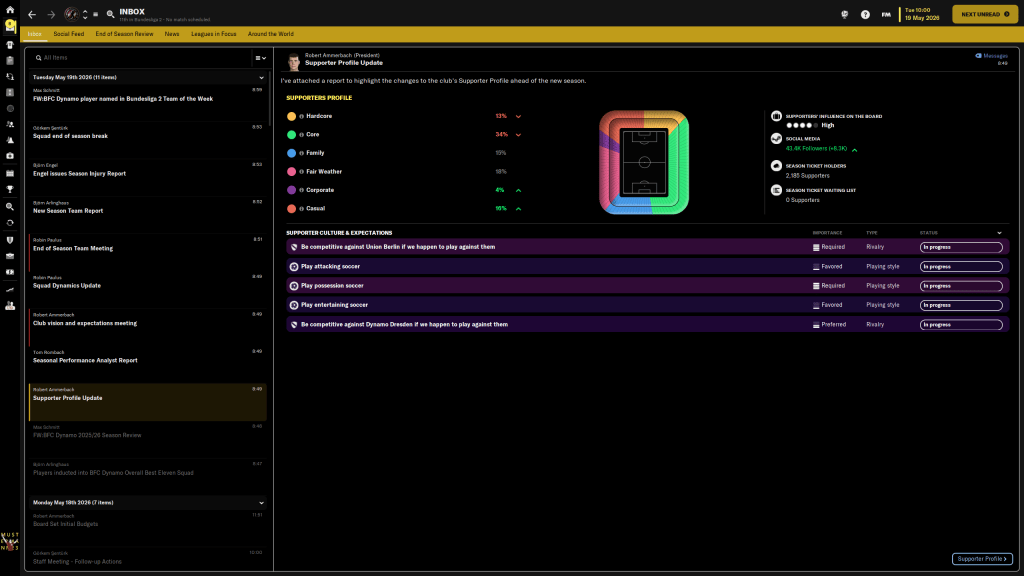The width and height of the screenshot is (1024, 576).
Task: Click the Next Unread button
Action: click(985, 14)
